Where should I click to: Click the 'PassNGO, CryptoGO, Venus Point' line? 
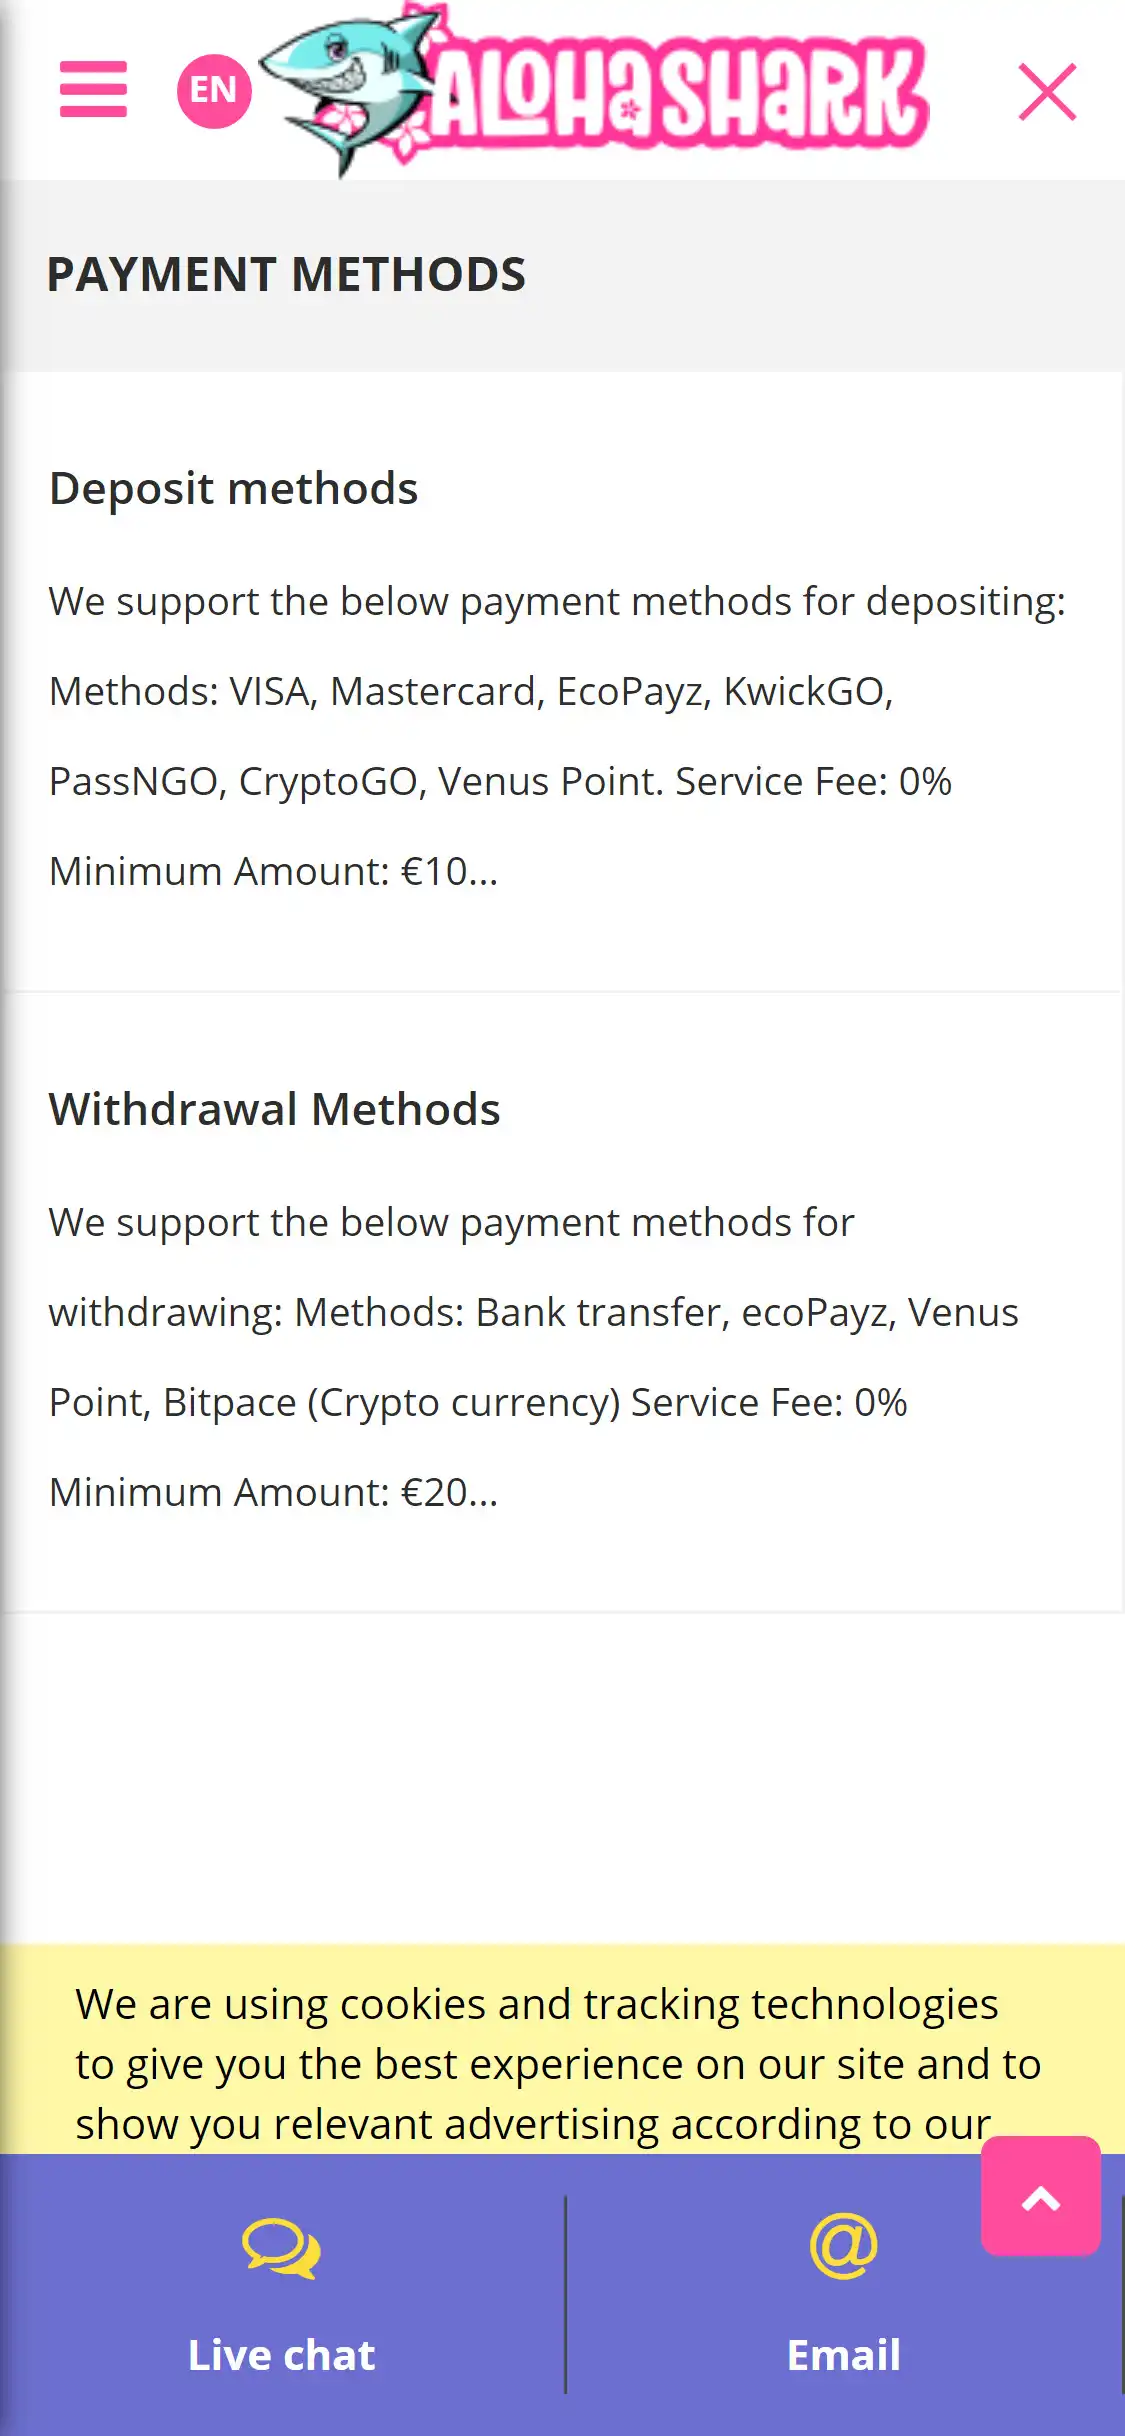pyautogui.click(x=500, y=782)
